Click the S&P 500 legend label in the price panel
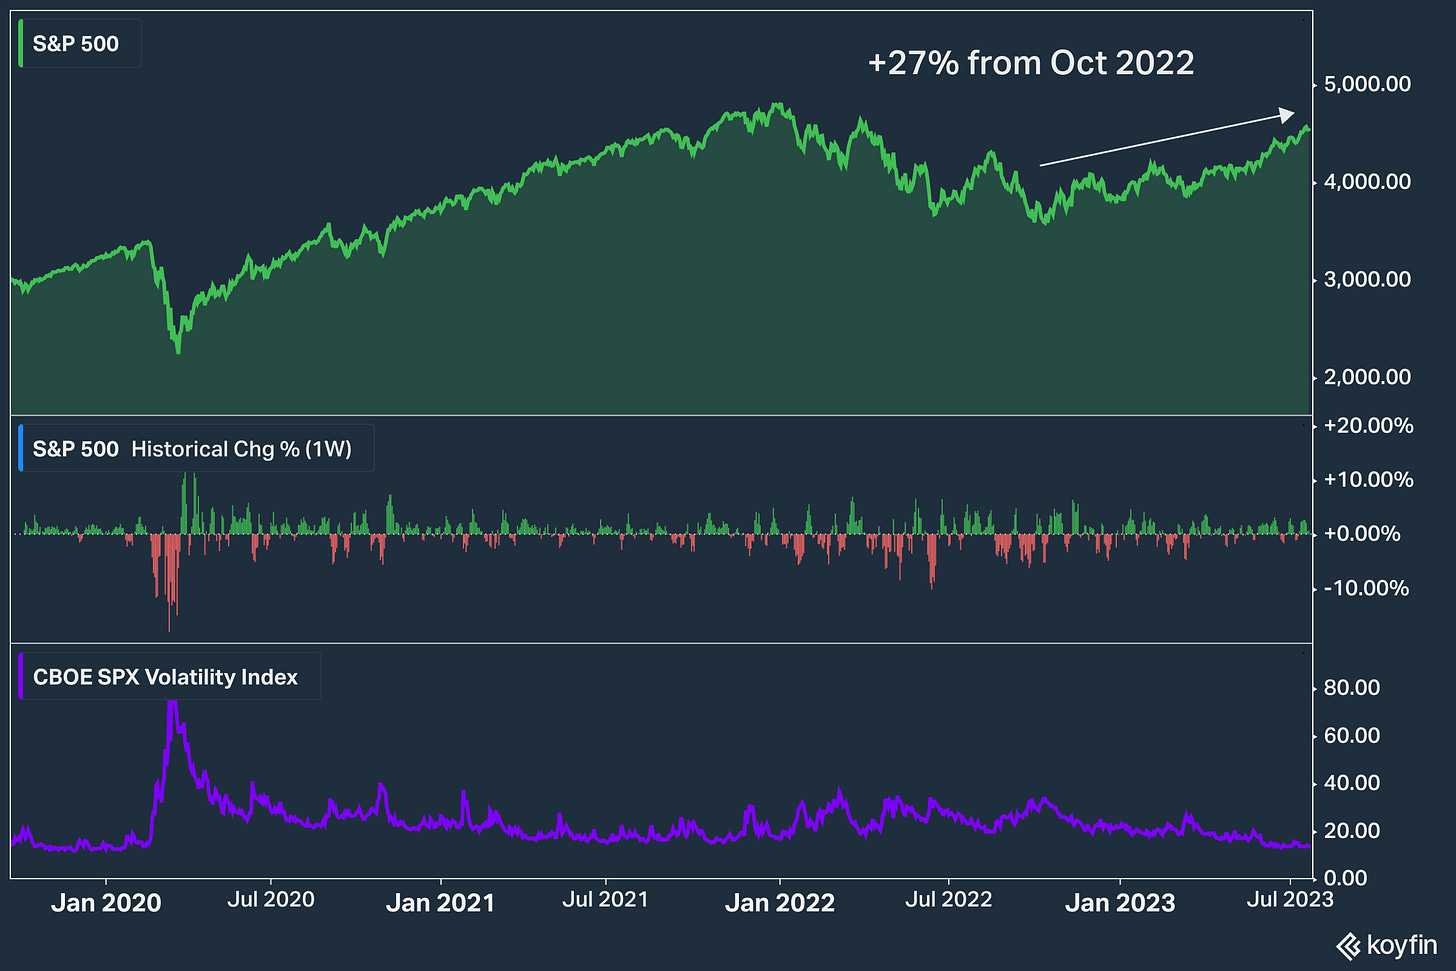The width and height of the screenshot is (1456, 971). click(76, 44)
